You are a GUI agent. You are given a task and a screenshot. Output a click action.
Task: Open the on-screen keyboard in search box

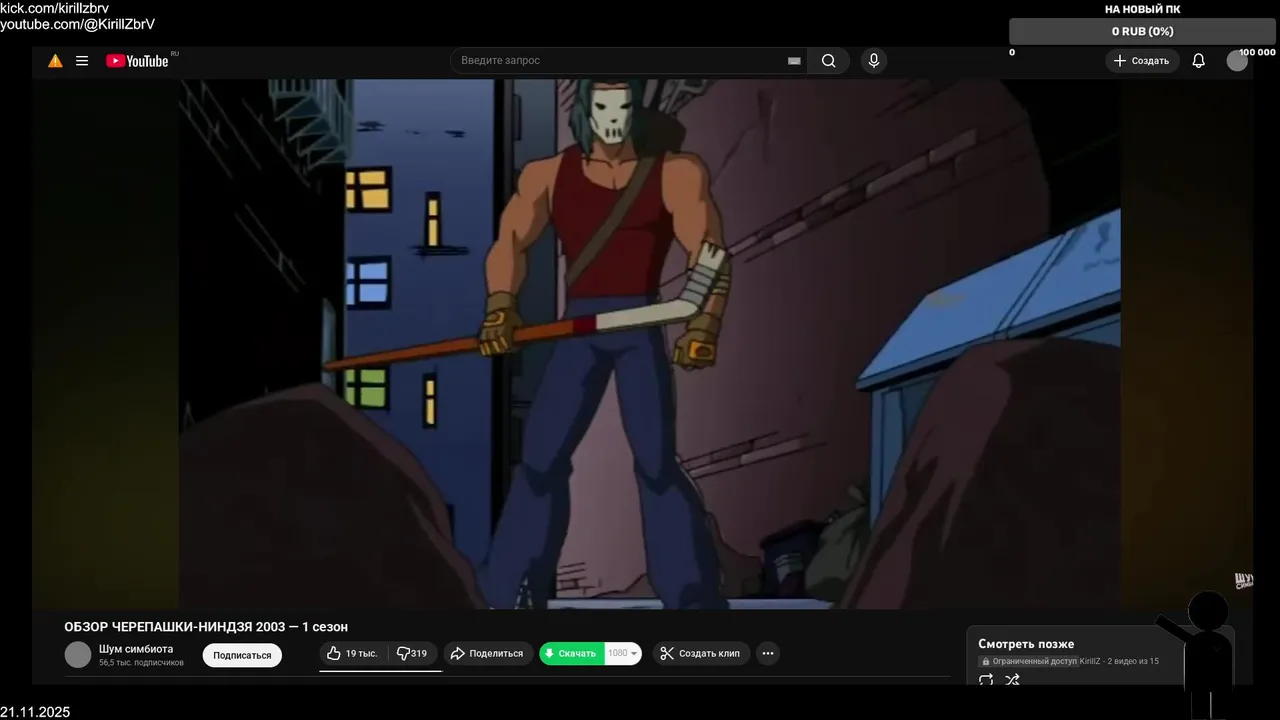point(794,61)
